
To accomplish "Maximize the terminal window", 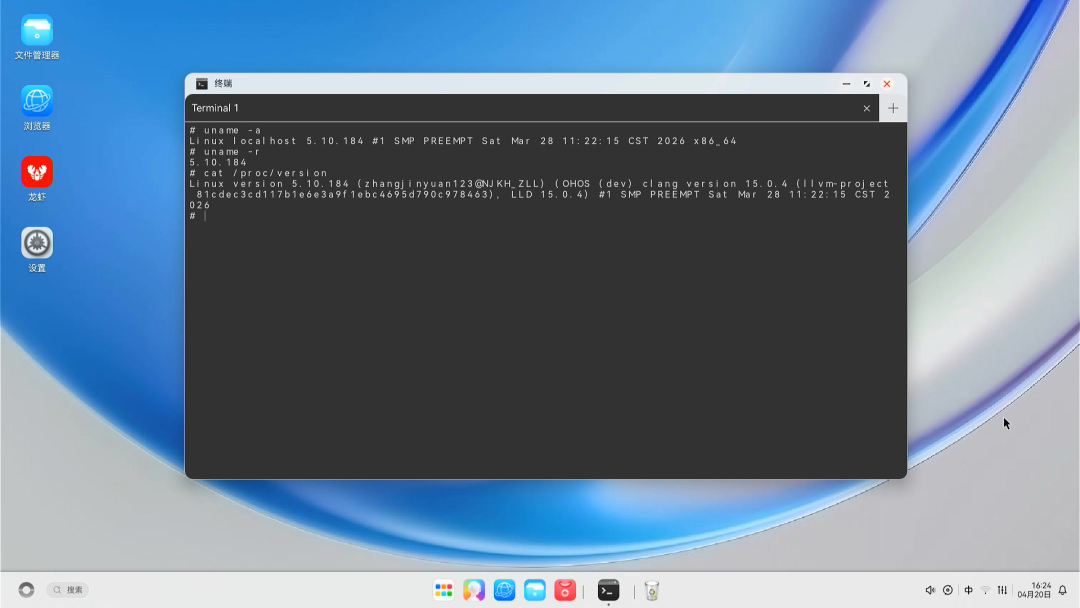I will pos(866,83).
